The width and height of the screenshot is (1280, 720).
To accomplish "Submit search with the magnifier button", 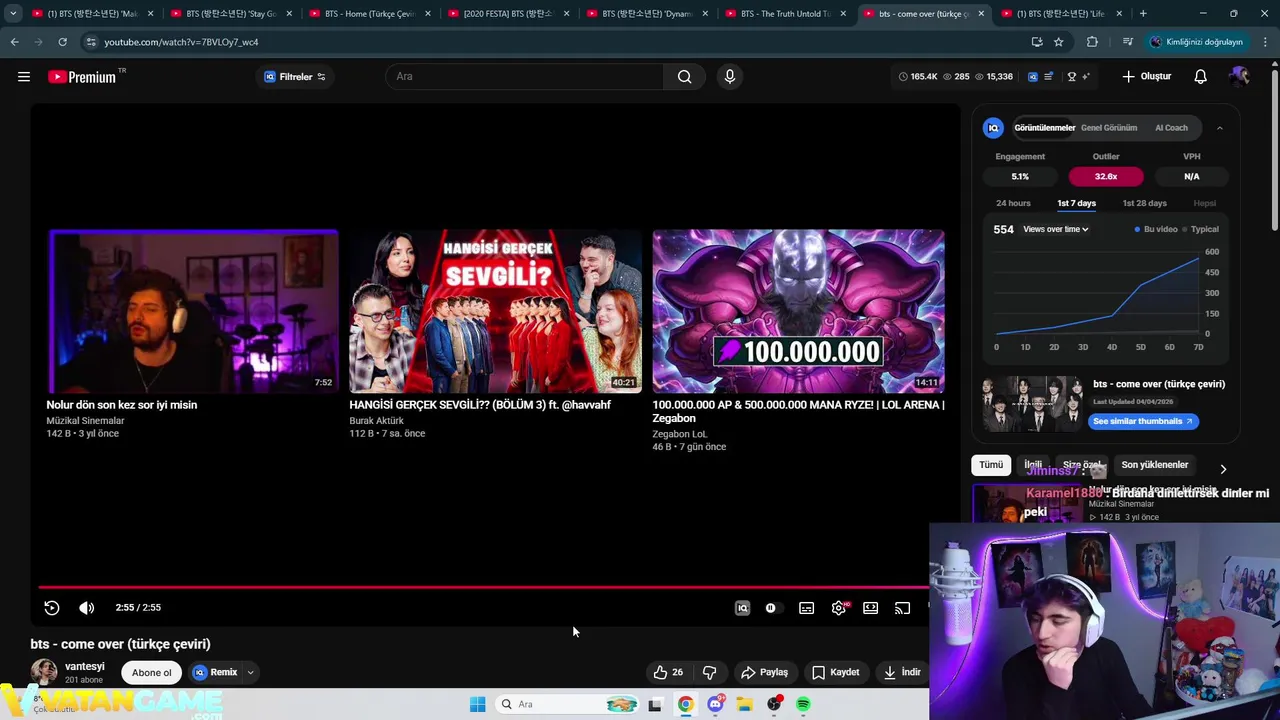I will tap(684, 77).
